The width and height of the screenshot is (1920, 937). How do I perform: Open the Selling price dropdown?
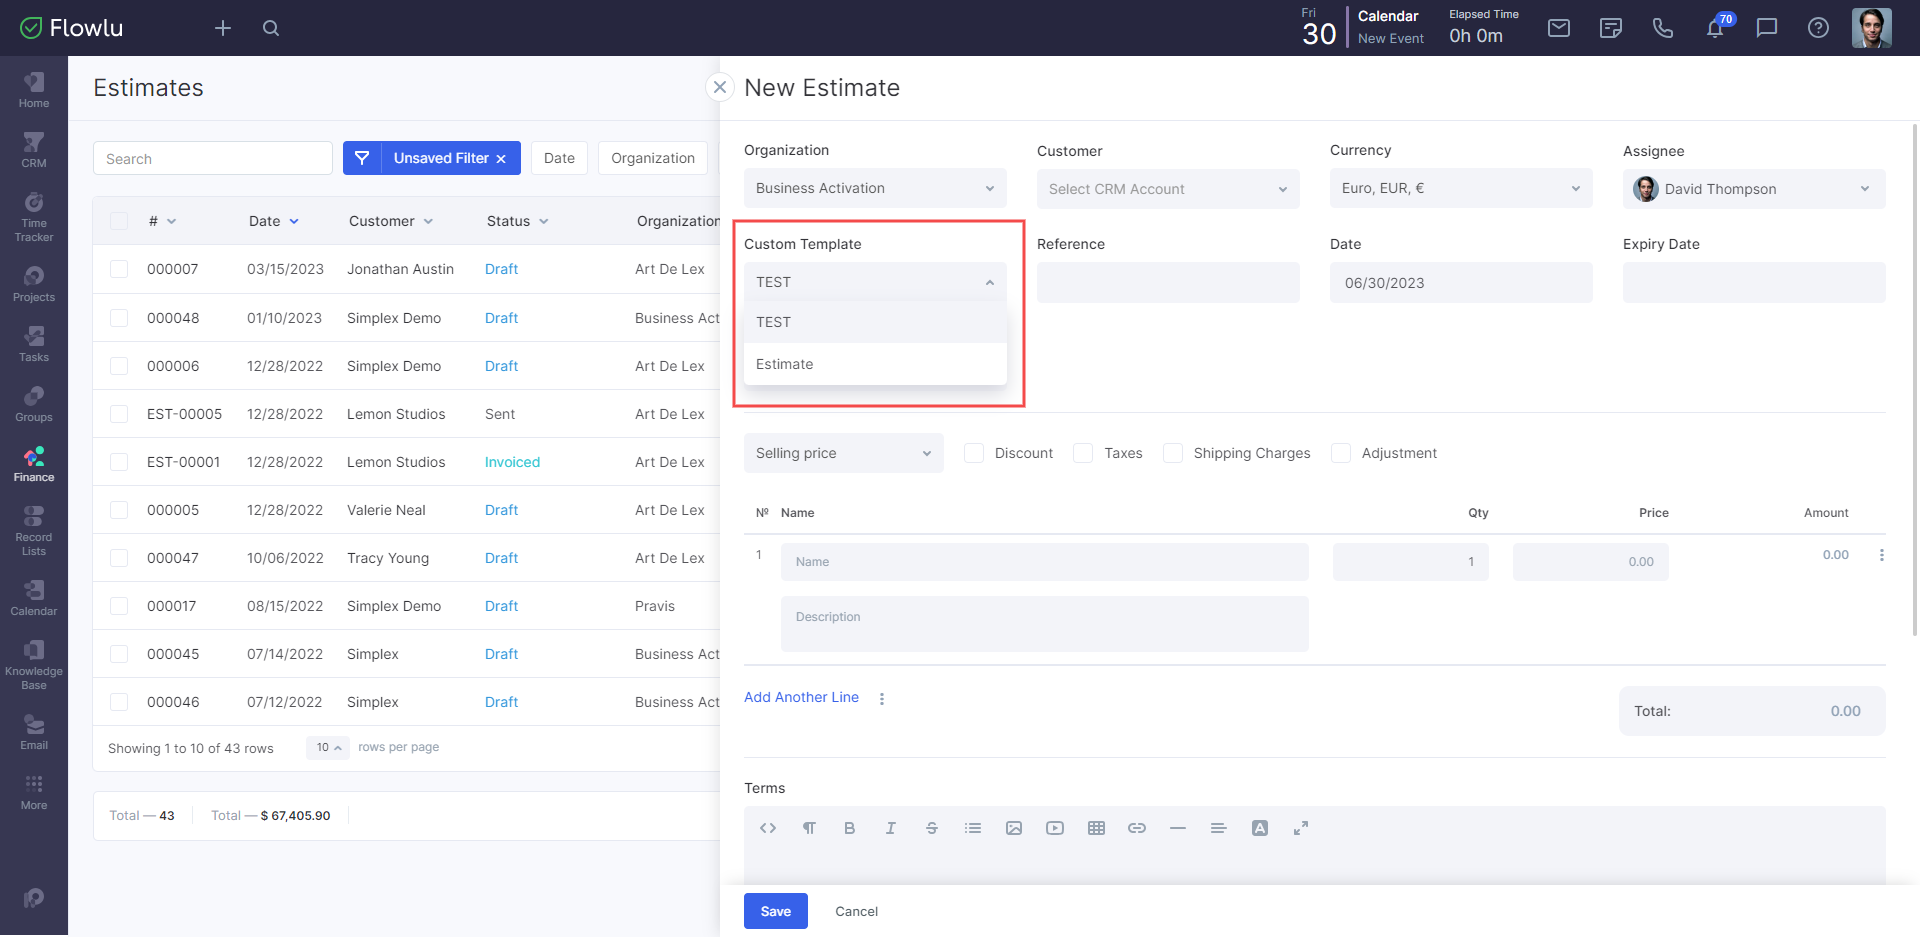(x=844, y=453)
